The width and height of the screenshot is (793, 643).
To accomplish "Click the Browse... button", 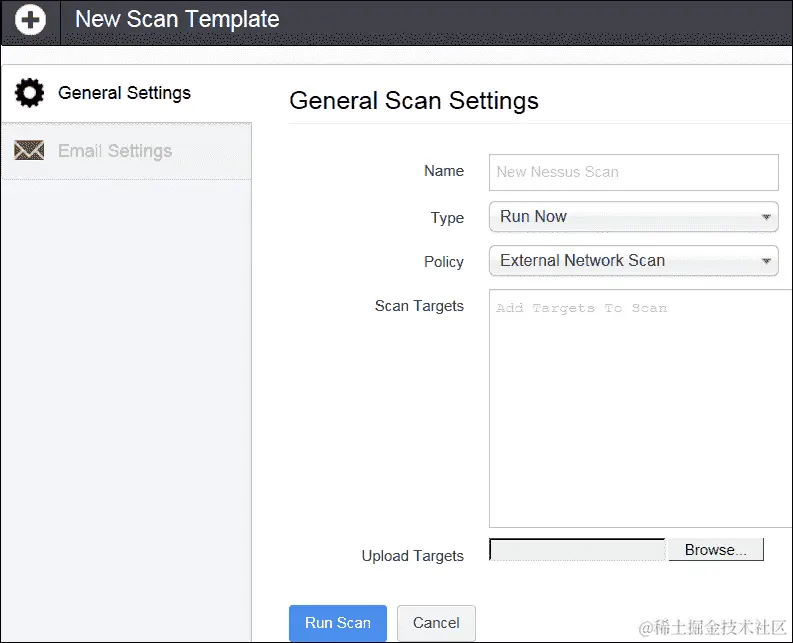I will 716,549.
